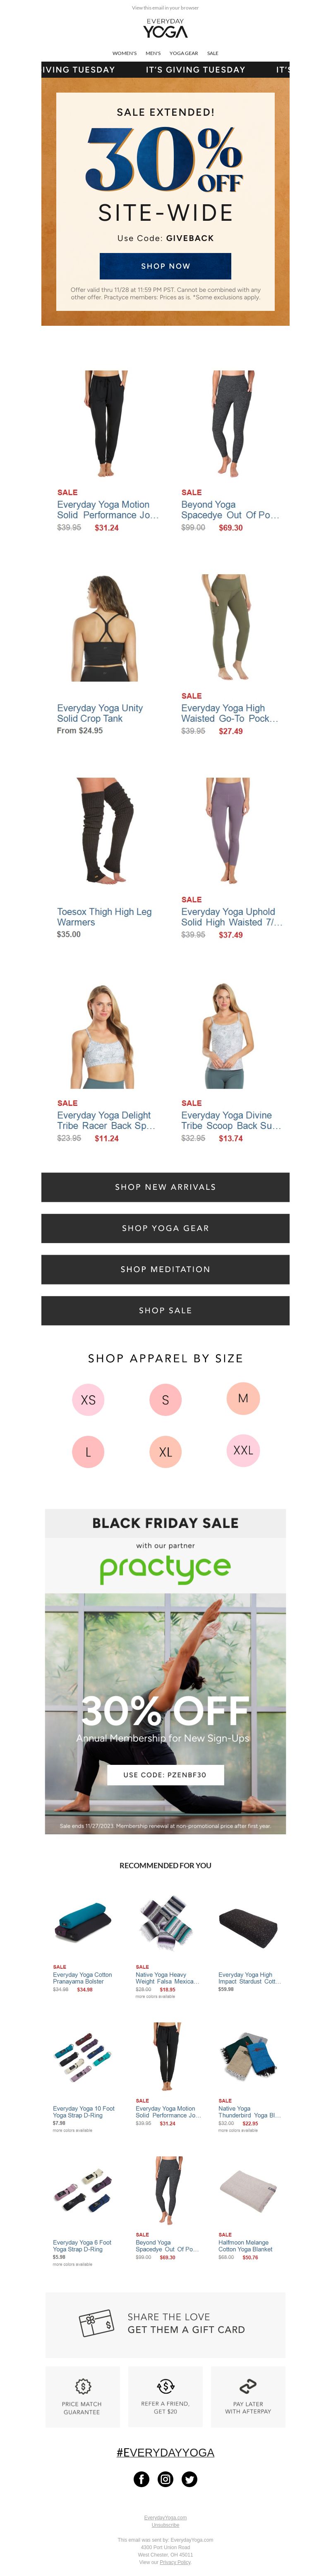Open the Unsubscribe link
Image resolution: width=331 pixels, height=2576 pixels.
pyautogui.click(x=165, y=2525)
